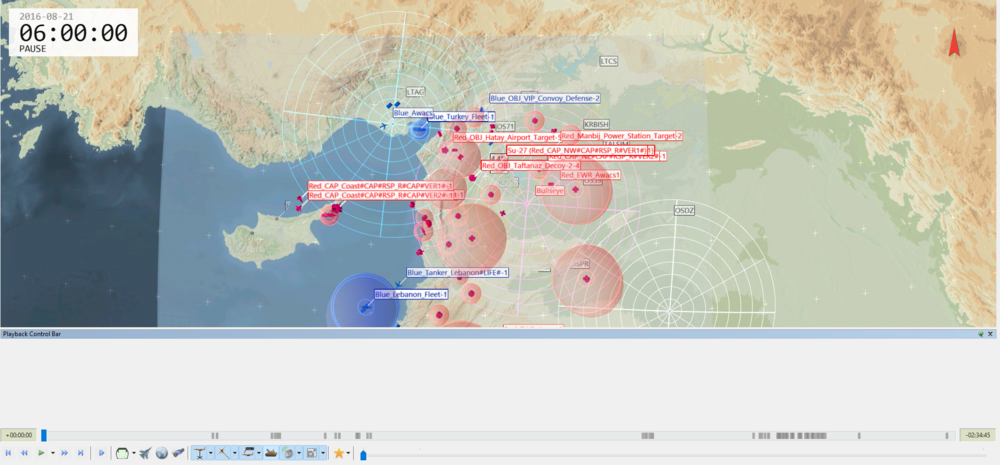Click the playback timeline position marker
The image size is (1000, 465).
coord(43,435)
